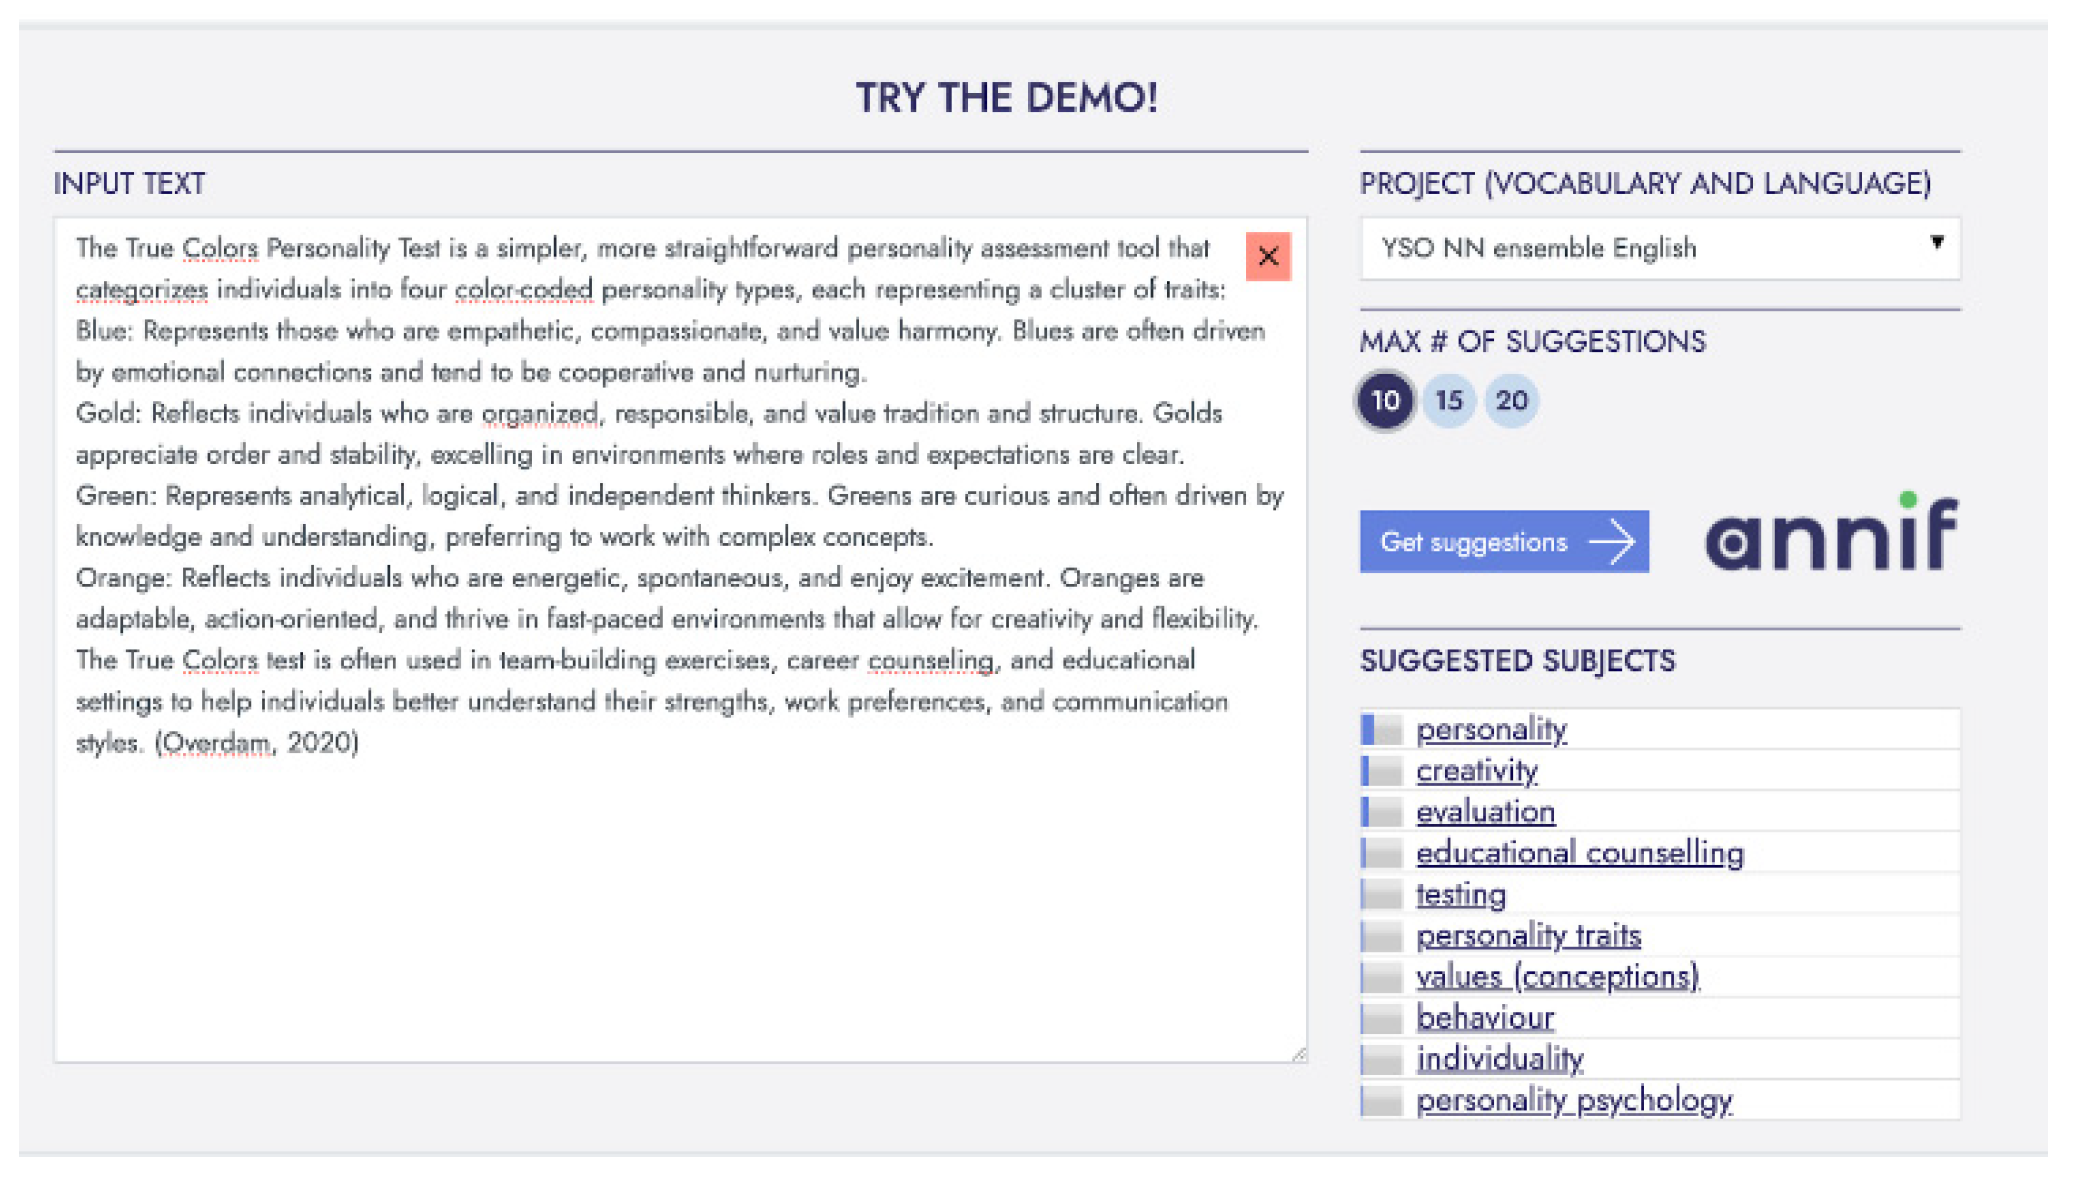Click the red X to clear input text

pyautogui.click(x=1266, y=256)
